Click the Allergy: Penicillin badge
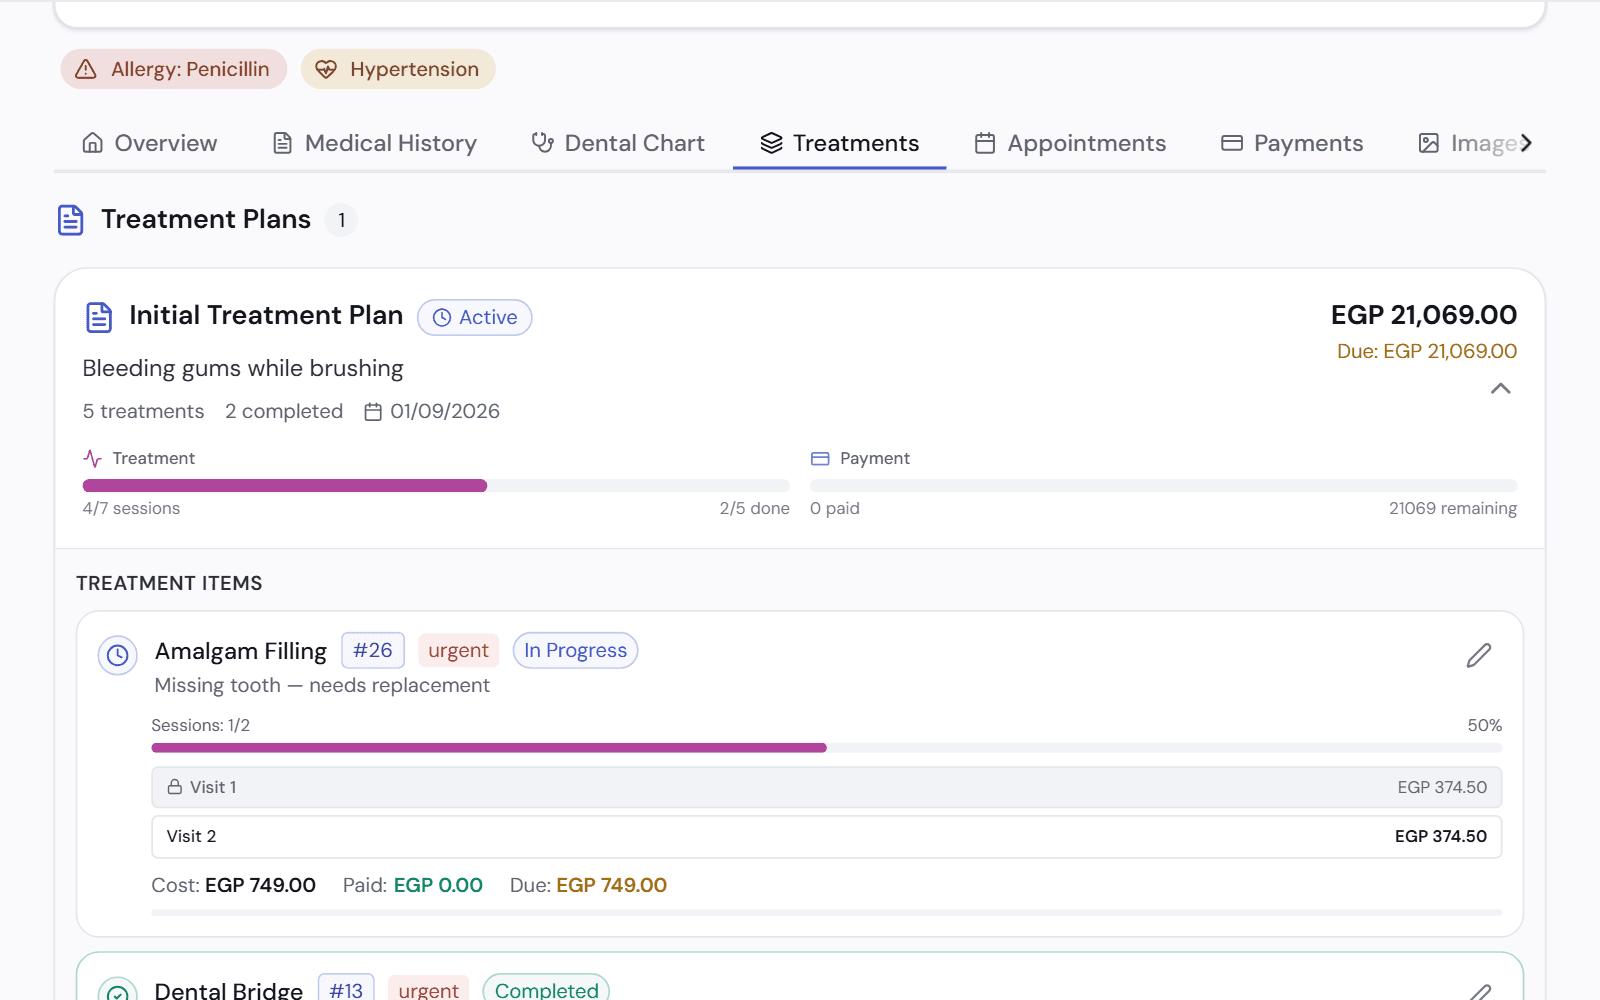 click(x=174, y=69)
